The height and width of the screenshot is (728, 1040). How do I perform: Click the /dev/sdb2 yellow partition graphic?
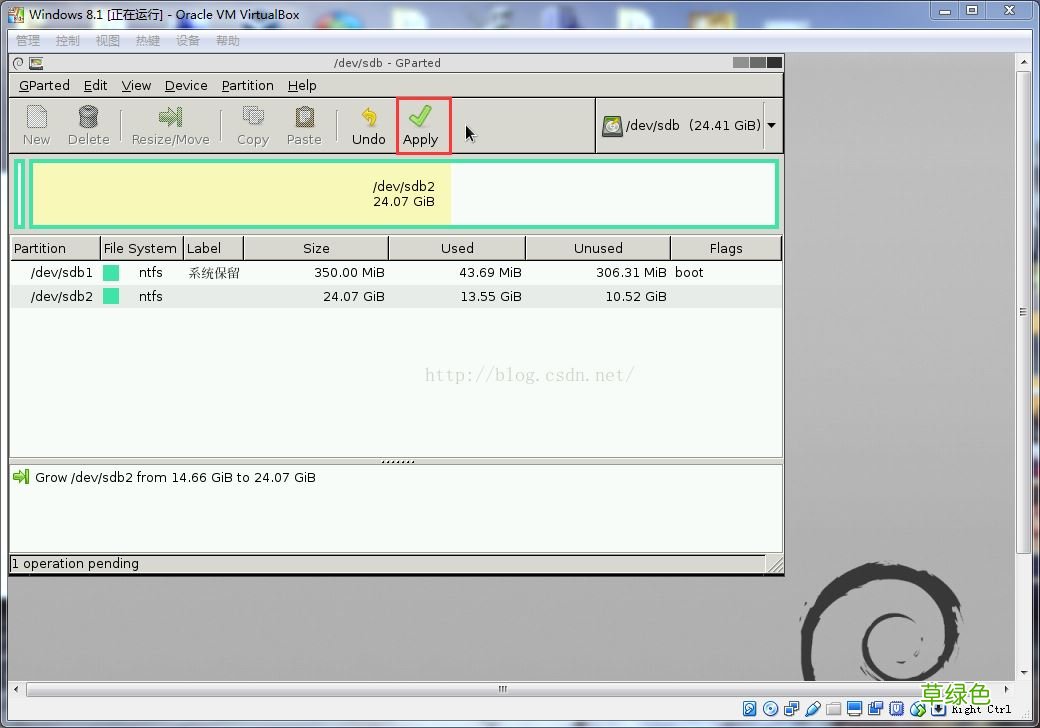coord(241,194)
